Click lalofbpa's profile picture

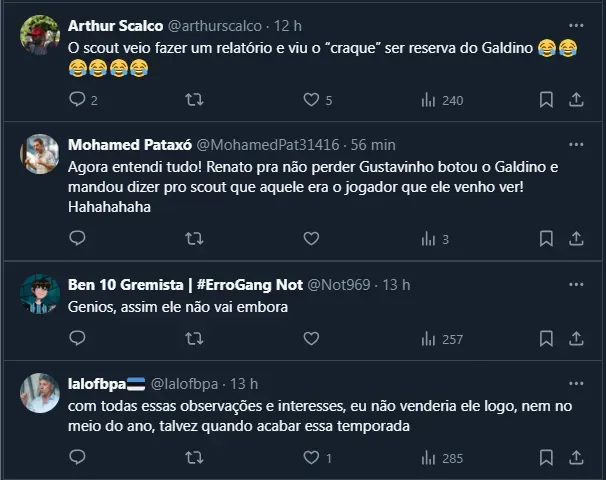(x=40, y=392)
